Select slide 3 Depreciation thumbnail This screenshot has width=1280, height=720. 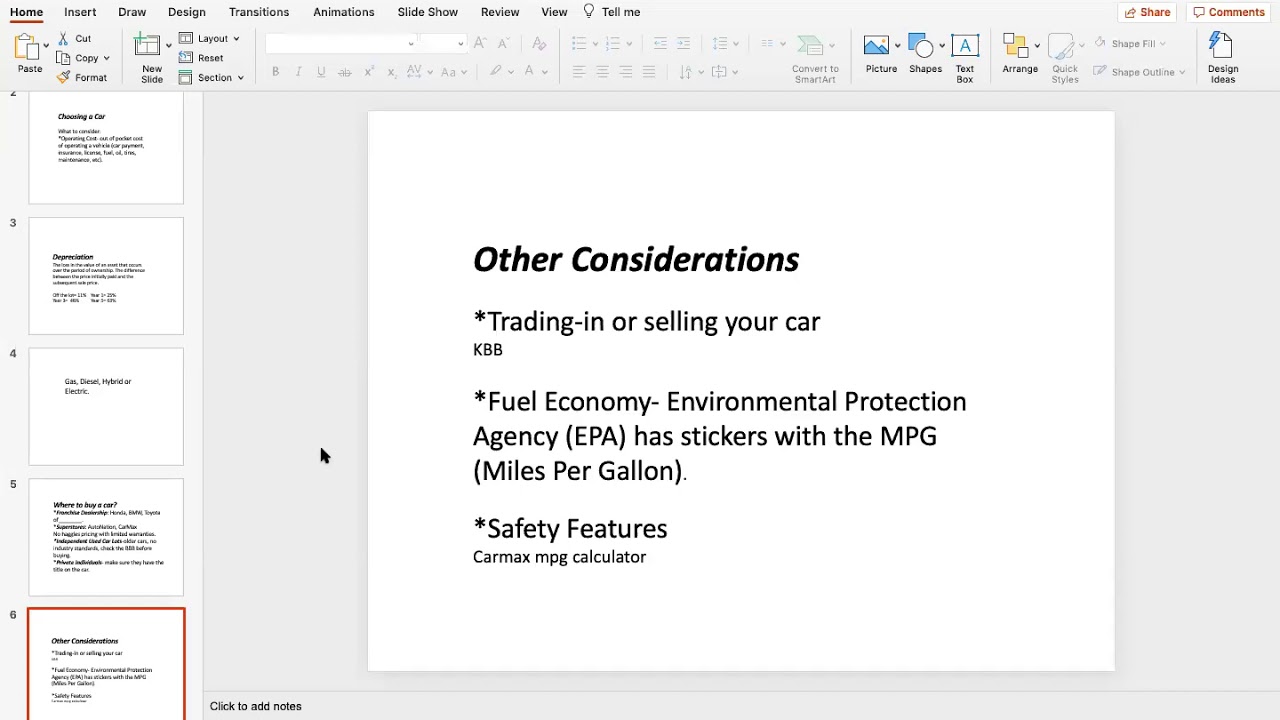click(x=106, y=276)
